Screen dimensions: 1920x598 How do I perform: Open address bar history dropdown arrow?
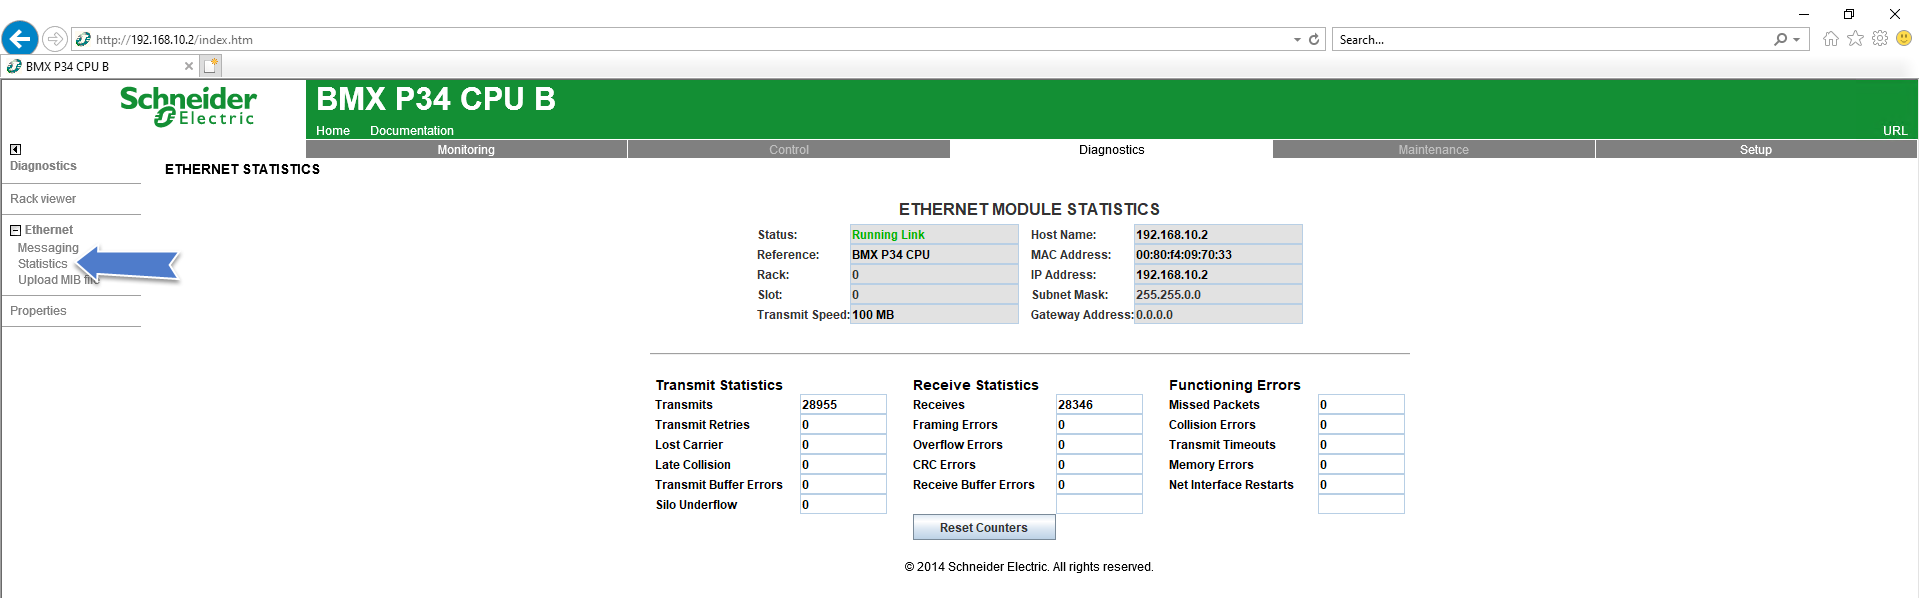(1297, 40)
